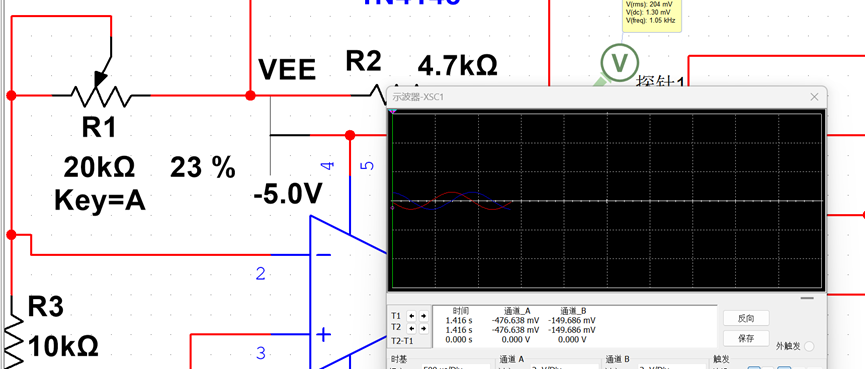
Task: Select the blue op-amp triangle
Action: [x=348, y=292]
